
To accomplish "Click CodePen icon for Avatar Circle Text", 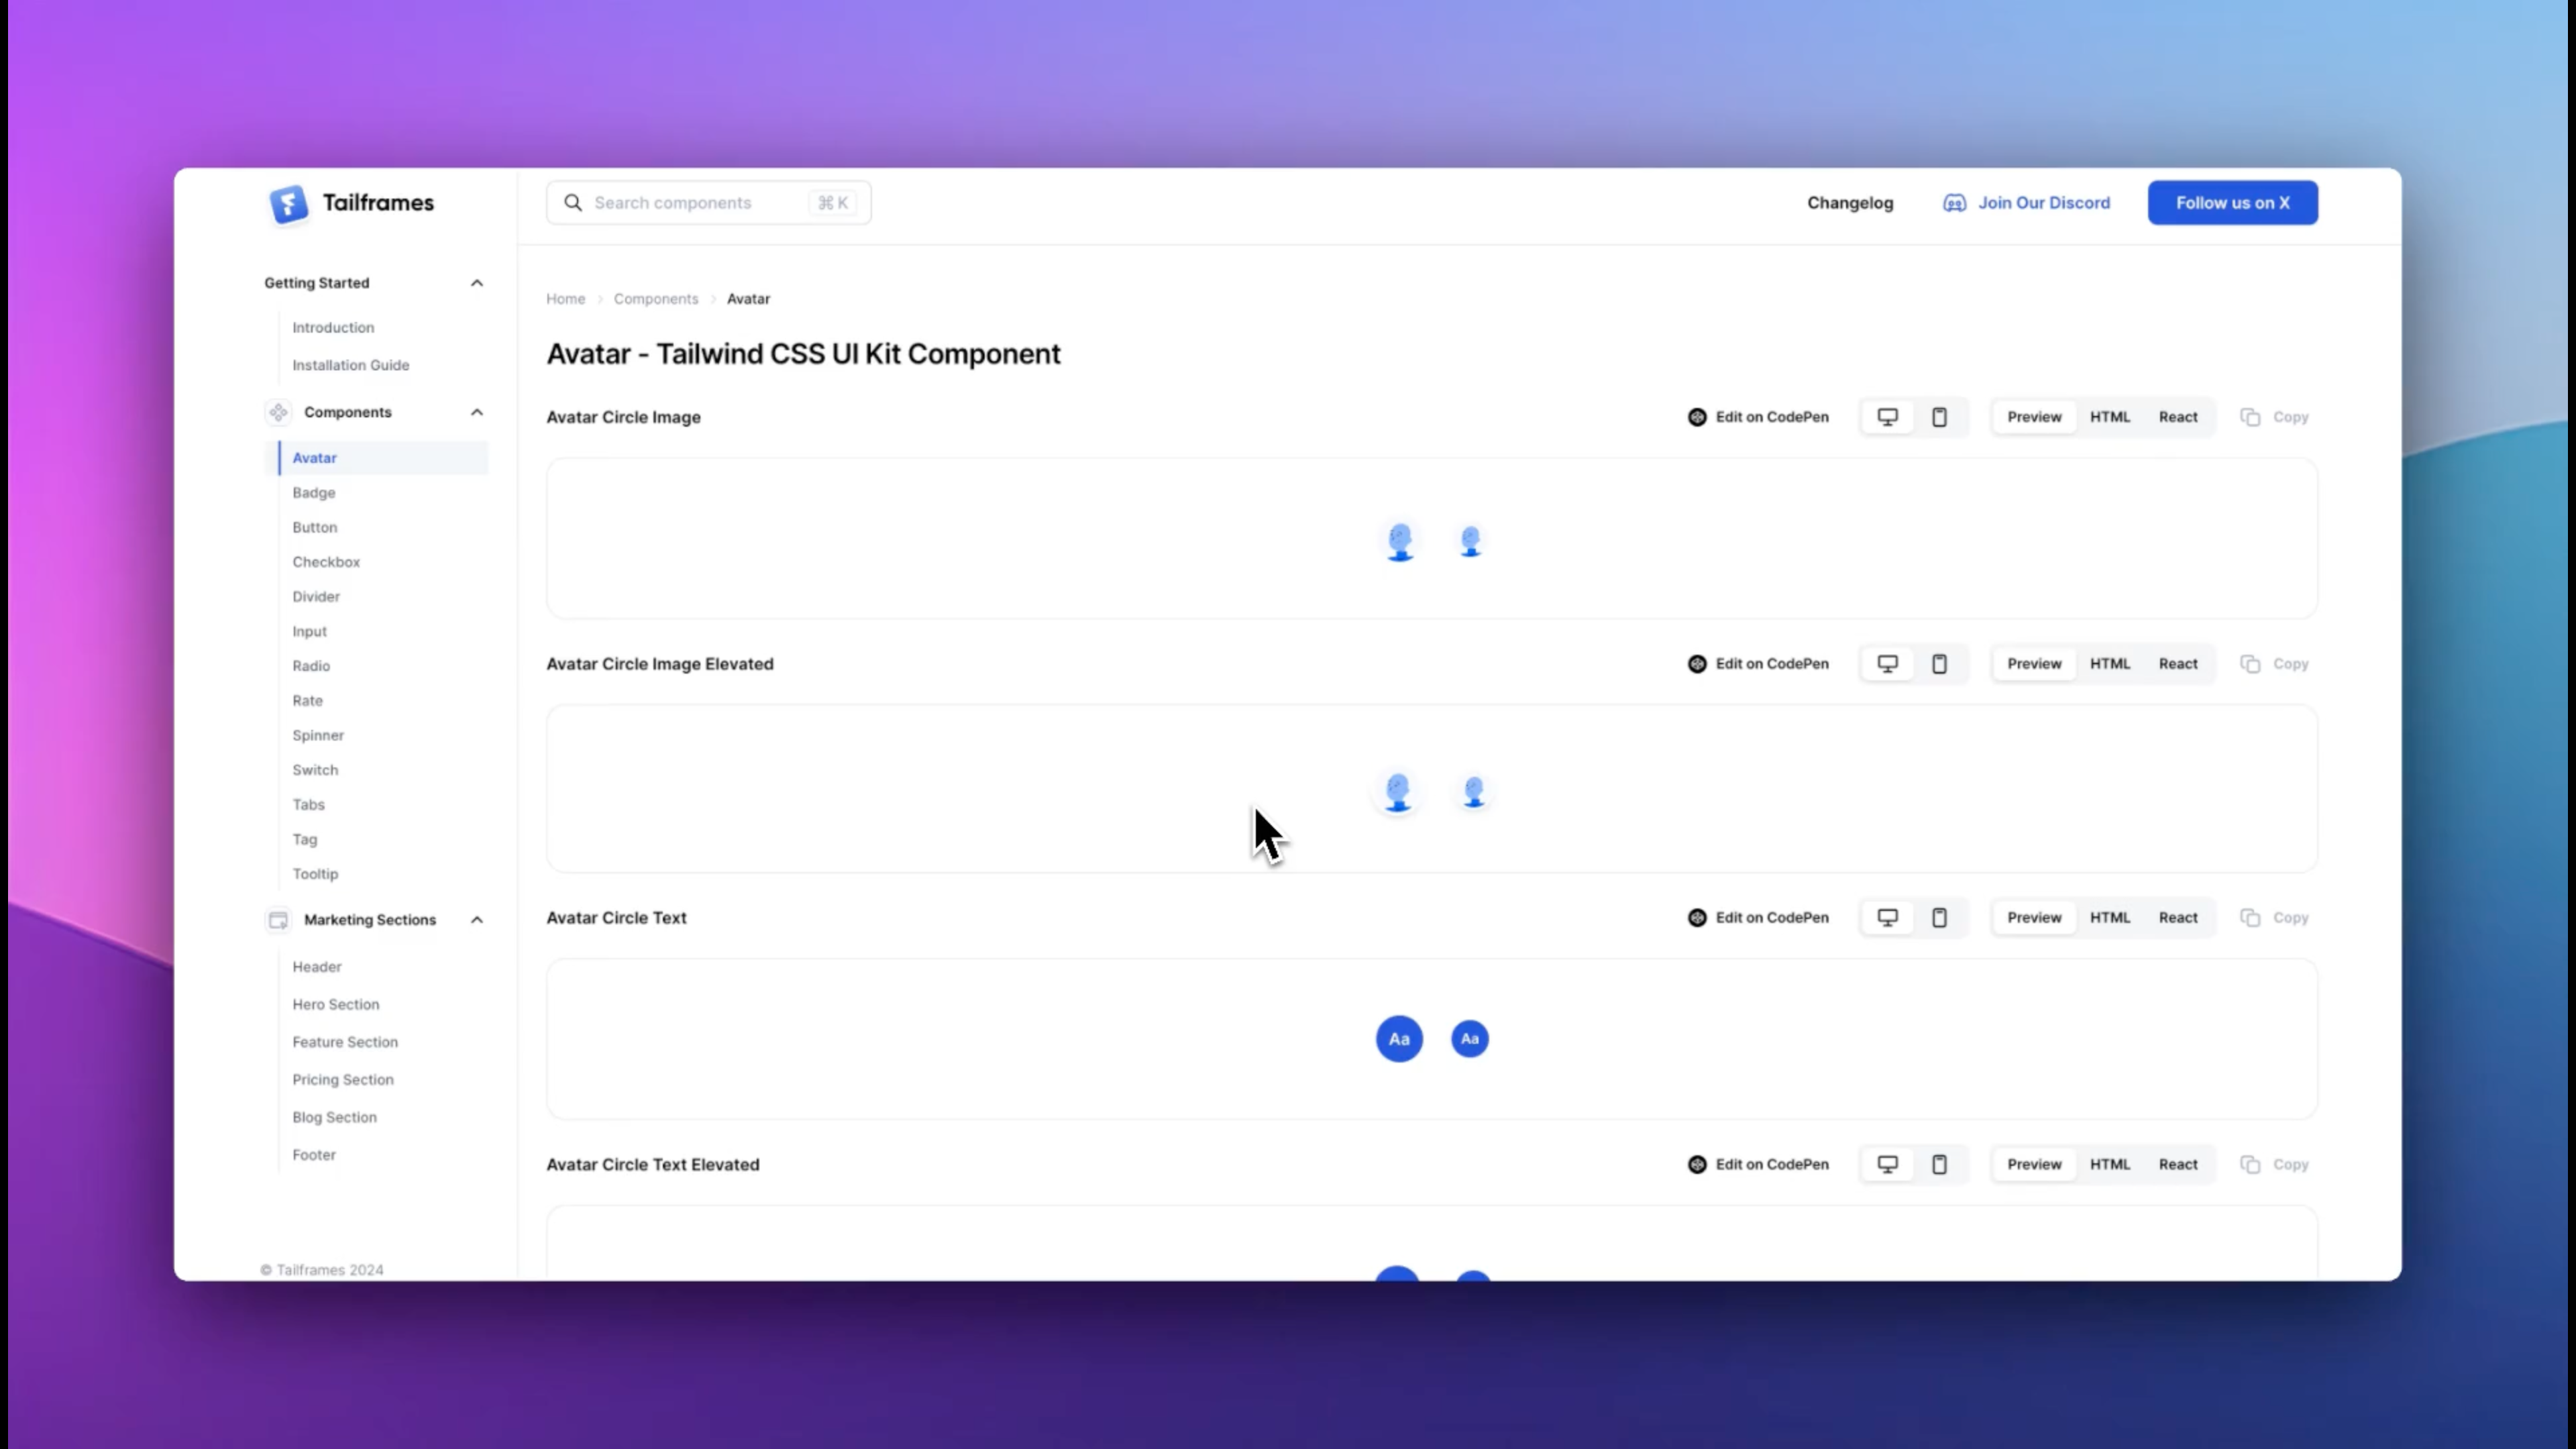I will pyautogui.click(x=1697, y=918).
